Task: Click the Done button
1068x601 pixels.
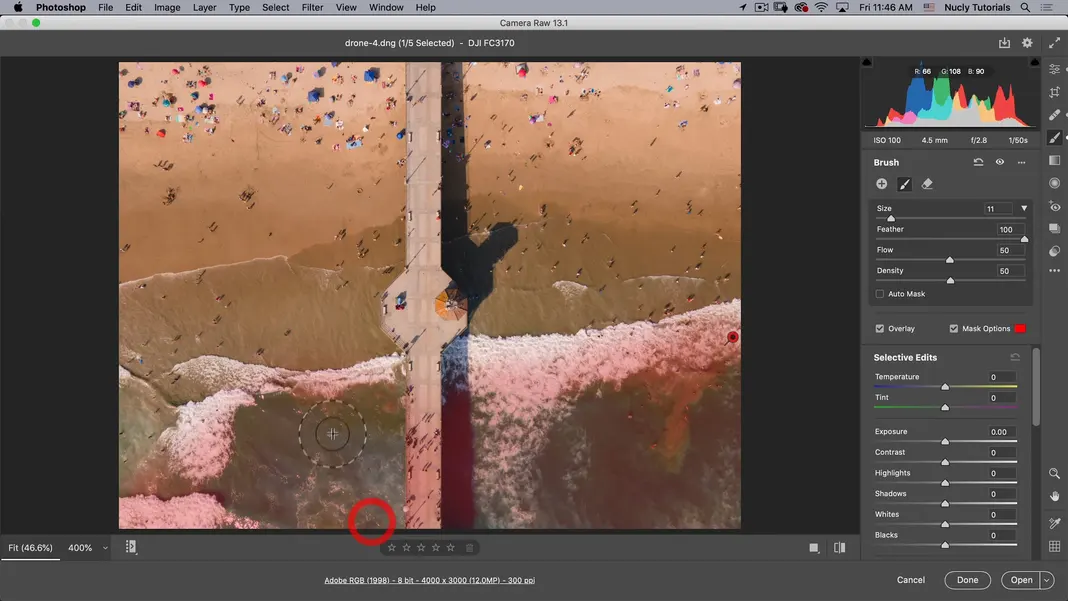Action: click(x=967, y=581)
